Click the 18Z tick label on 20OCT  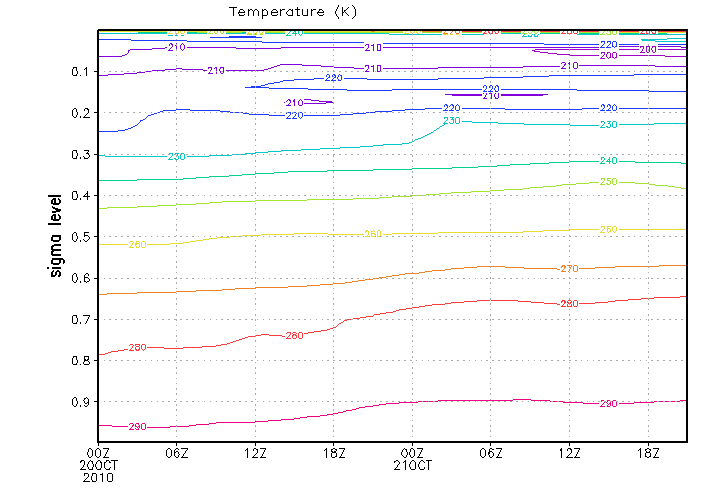coord(334,454)
